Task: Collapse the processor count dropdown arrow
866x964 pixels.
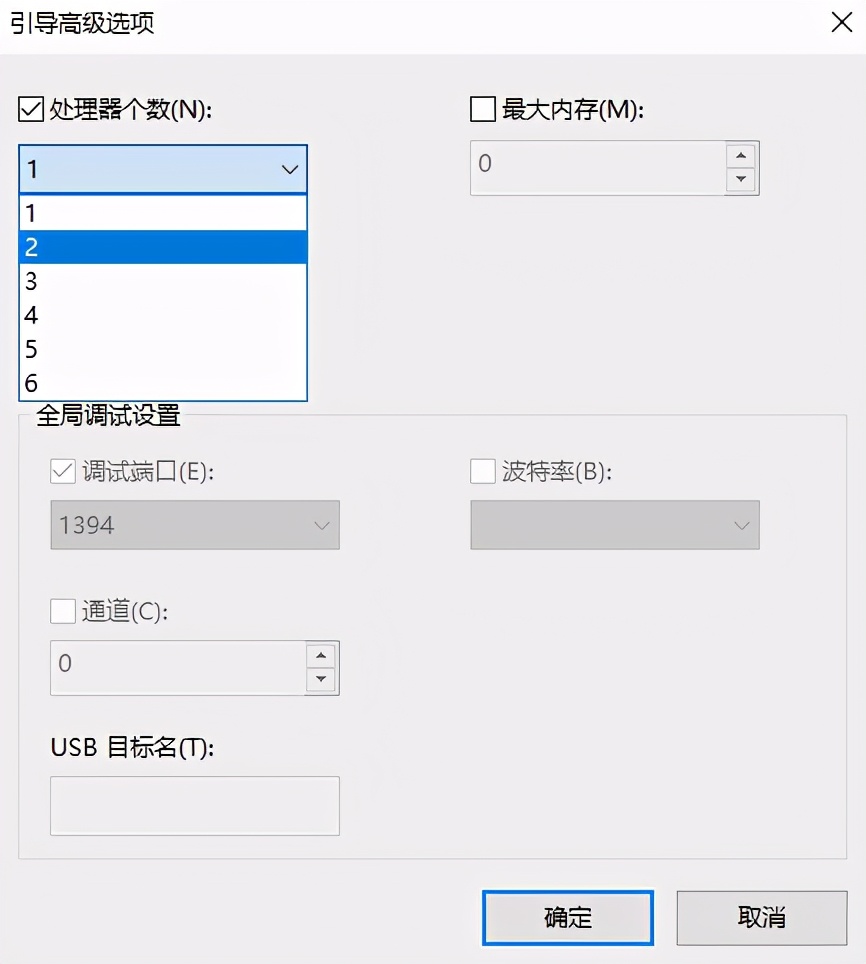Action: tap(289, 169)
